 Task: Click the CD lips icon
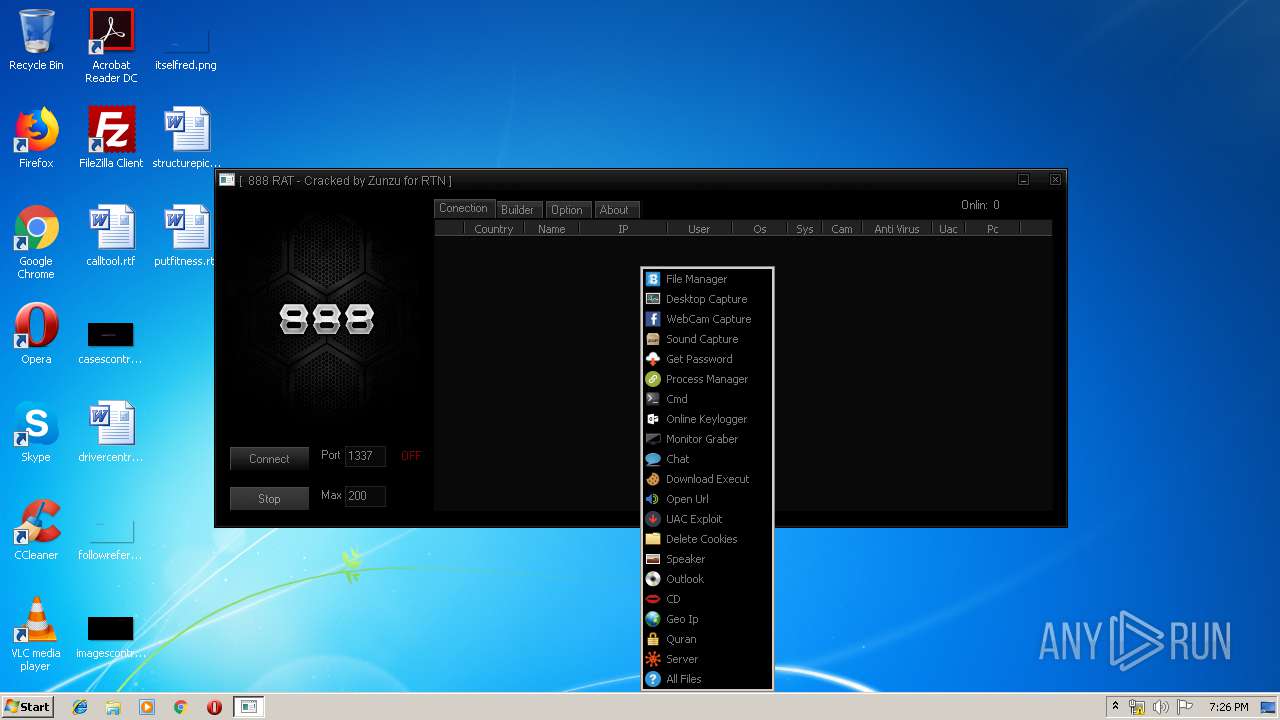coord(653,599)
